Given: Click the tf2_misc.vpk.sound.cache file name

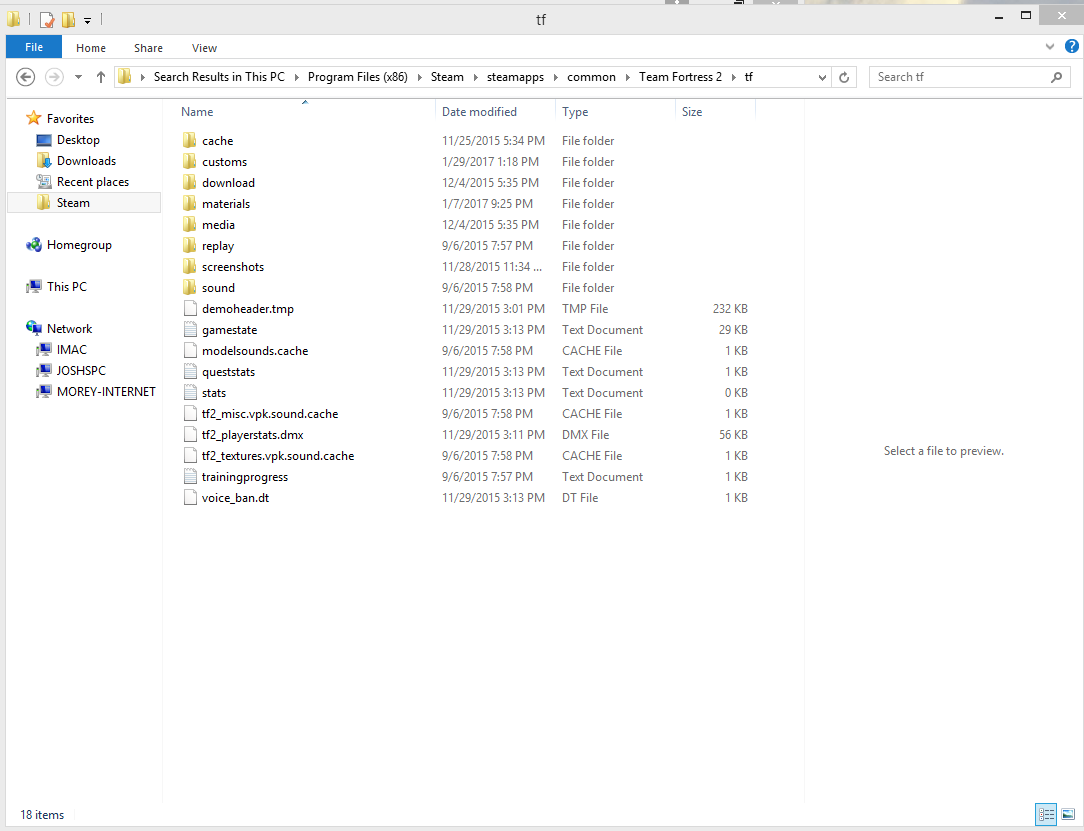Looking at the screenshot, I should (x=270, y=413).
